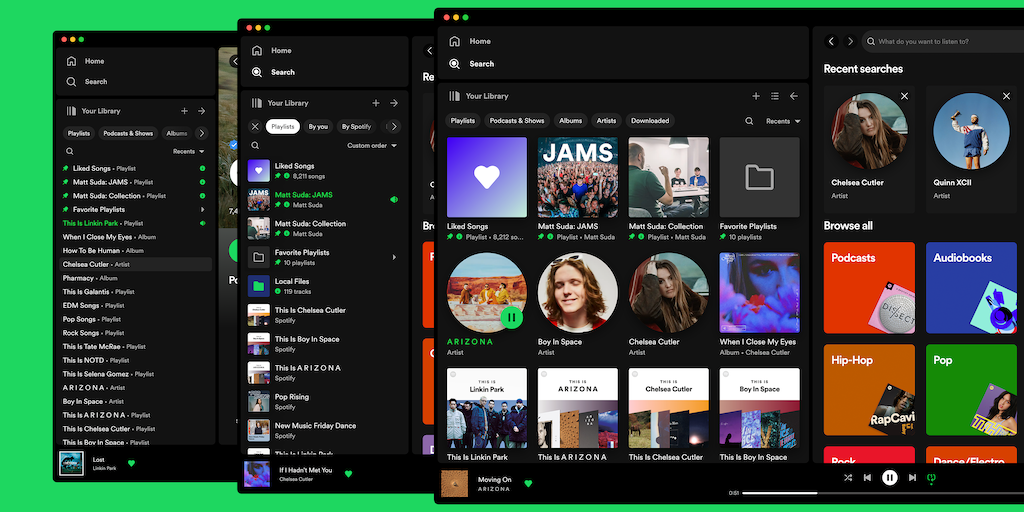Image resolution: width=1024 pixels, height=512 pixels.
Task: Toggle repeat in front window player
Action: coord(931,478)
